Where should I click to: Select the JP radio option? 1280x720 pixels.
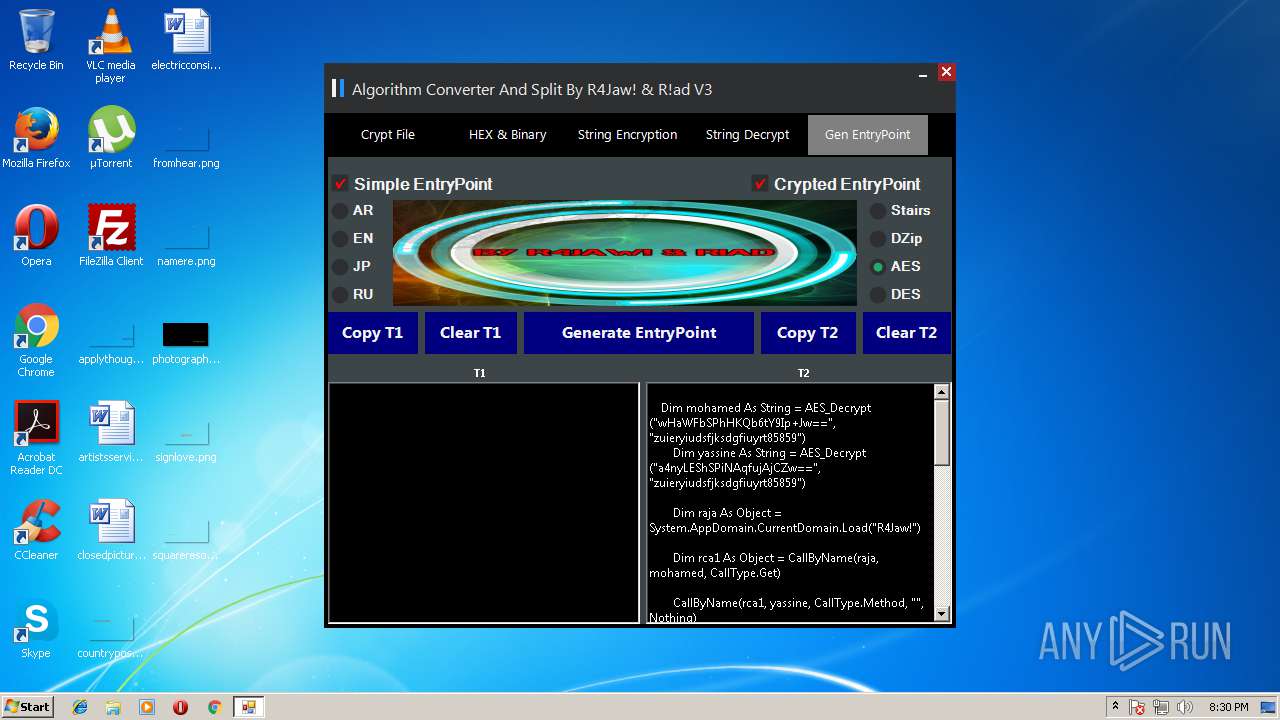[340, 267]
